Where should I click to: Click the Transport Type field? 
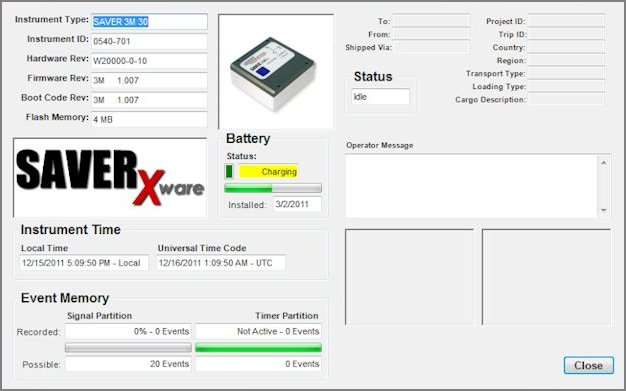(566, 73)
